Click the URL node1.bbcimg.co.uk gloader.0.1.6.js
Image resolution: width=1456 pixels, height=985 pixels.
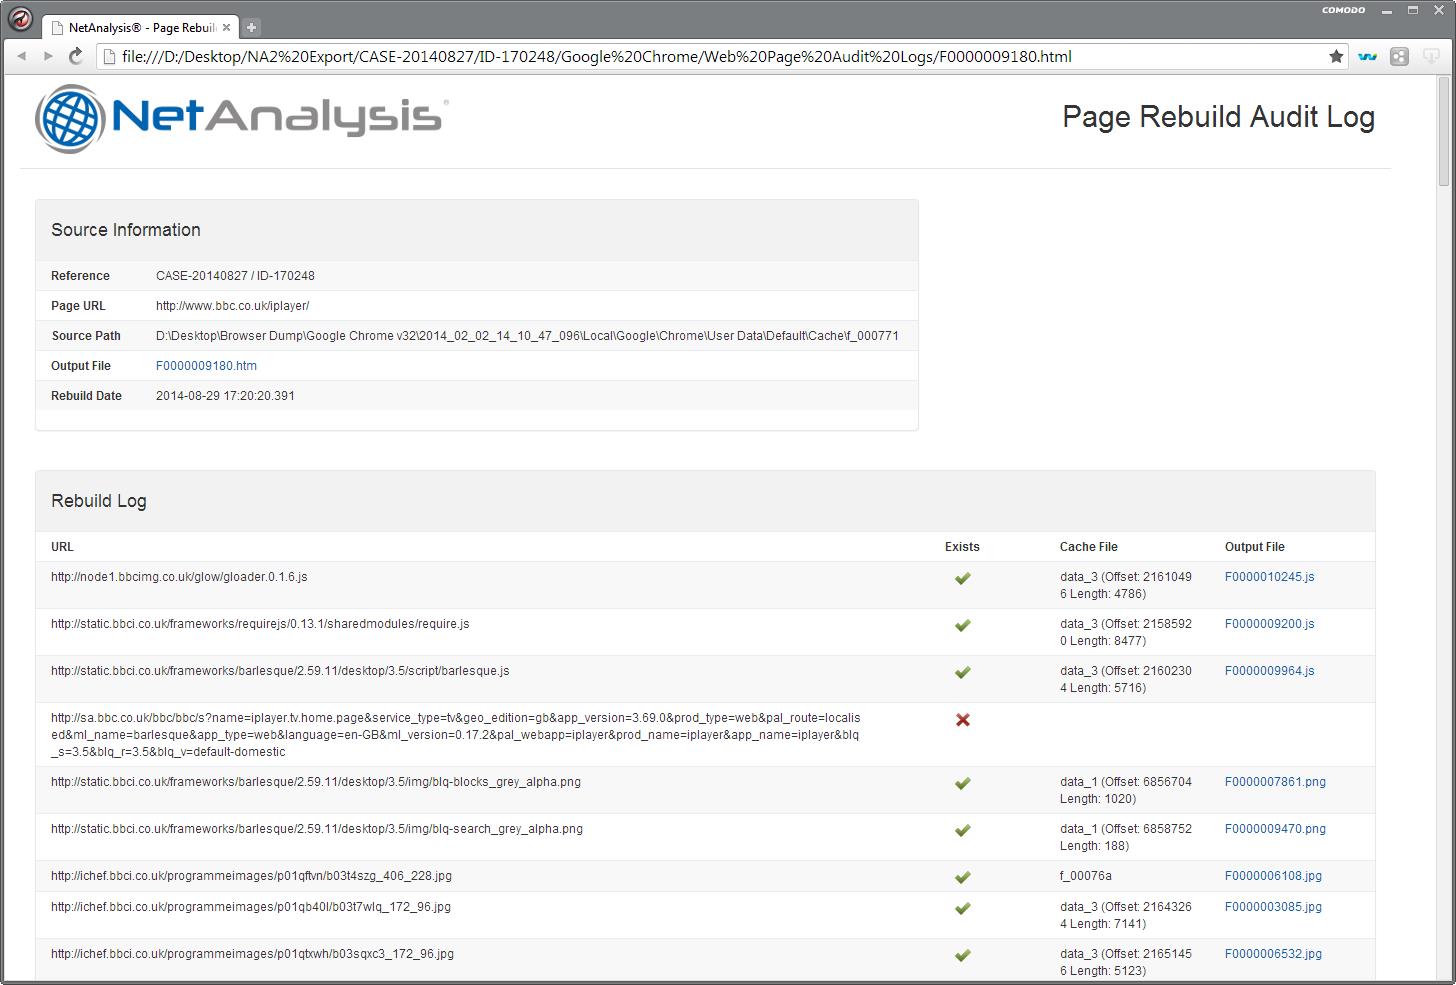(179, 577)
